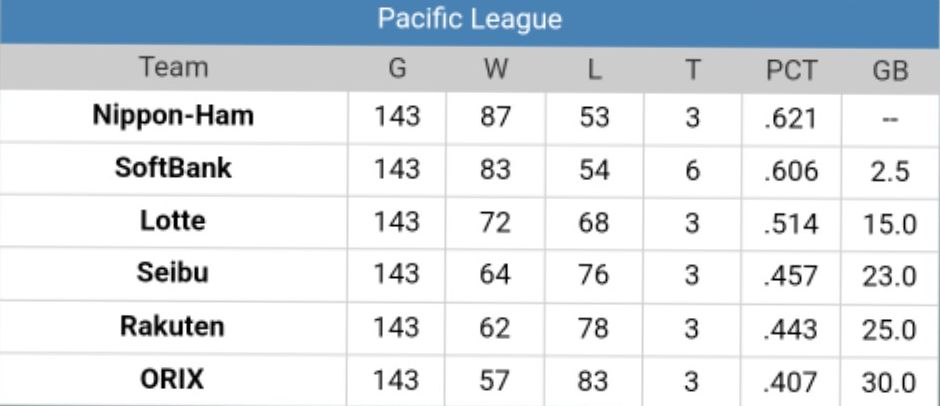Image resolution: width=940 pixels, height=406 pixels.
Task: Open the Rakuten team link
Action: (174, 327)
